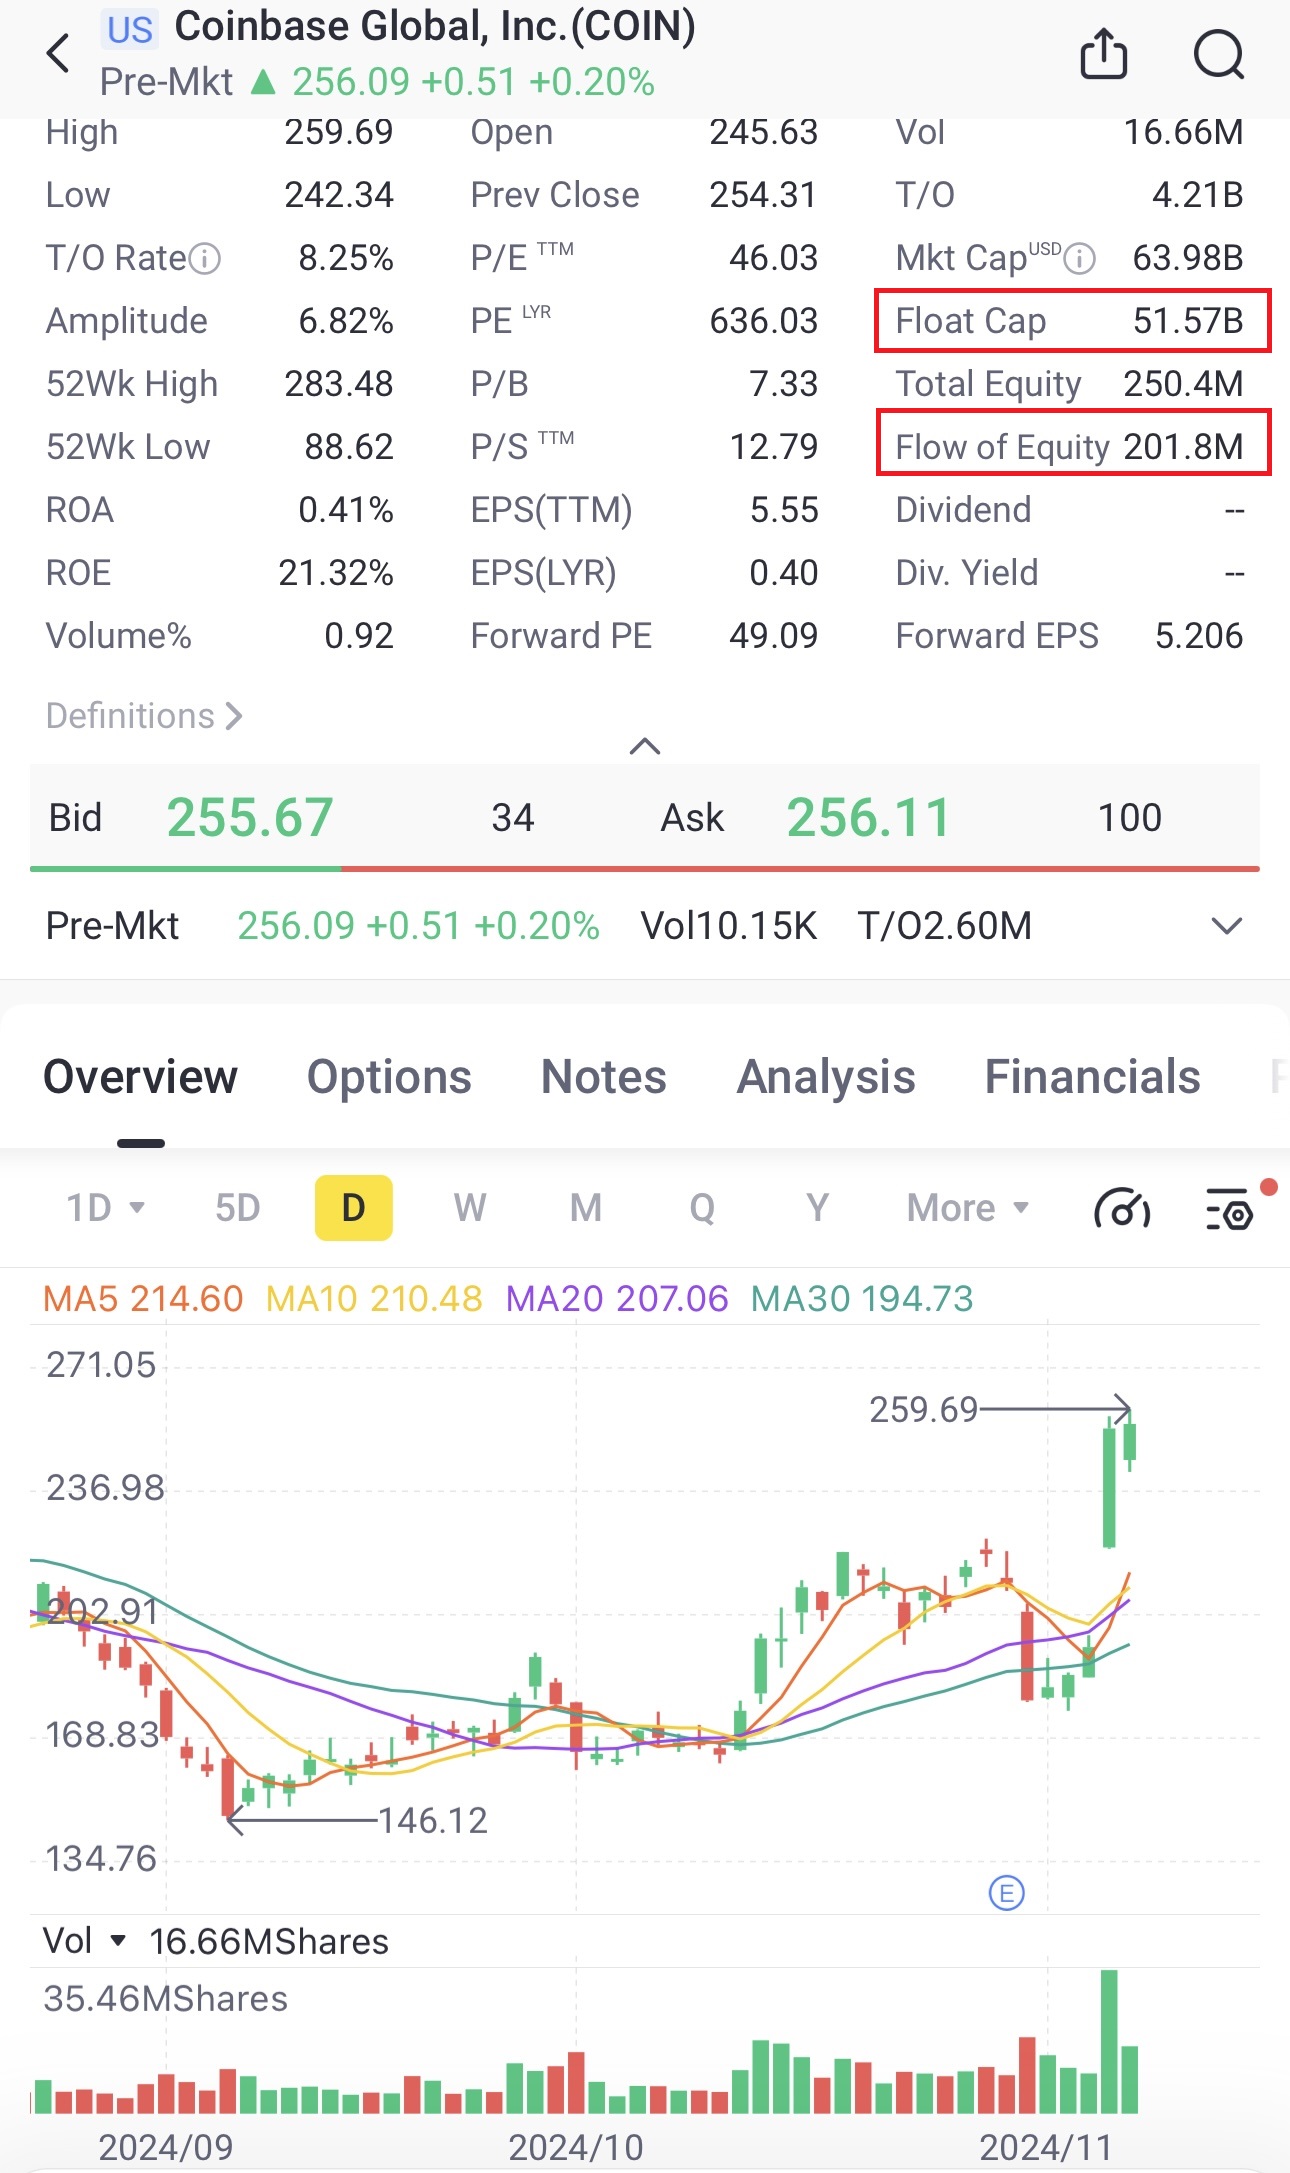Switch to the Notes tab

604,1077
